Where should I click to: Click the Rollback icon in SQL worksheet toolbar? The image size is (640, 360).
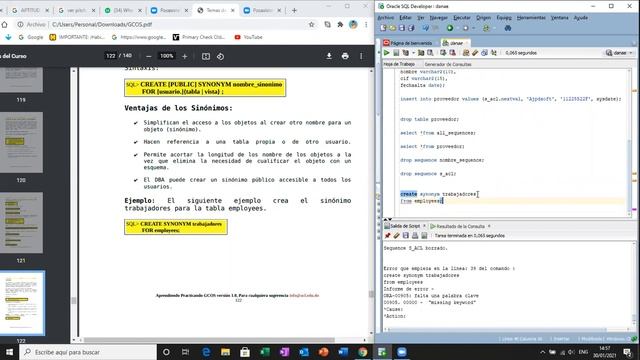(452, 53)
